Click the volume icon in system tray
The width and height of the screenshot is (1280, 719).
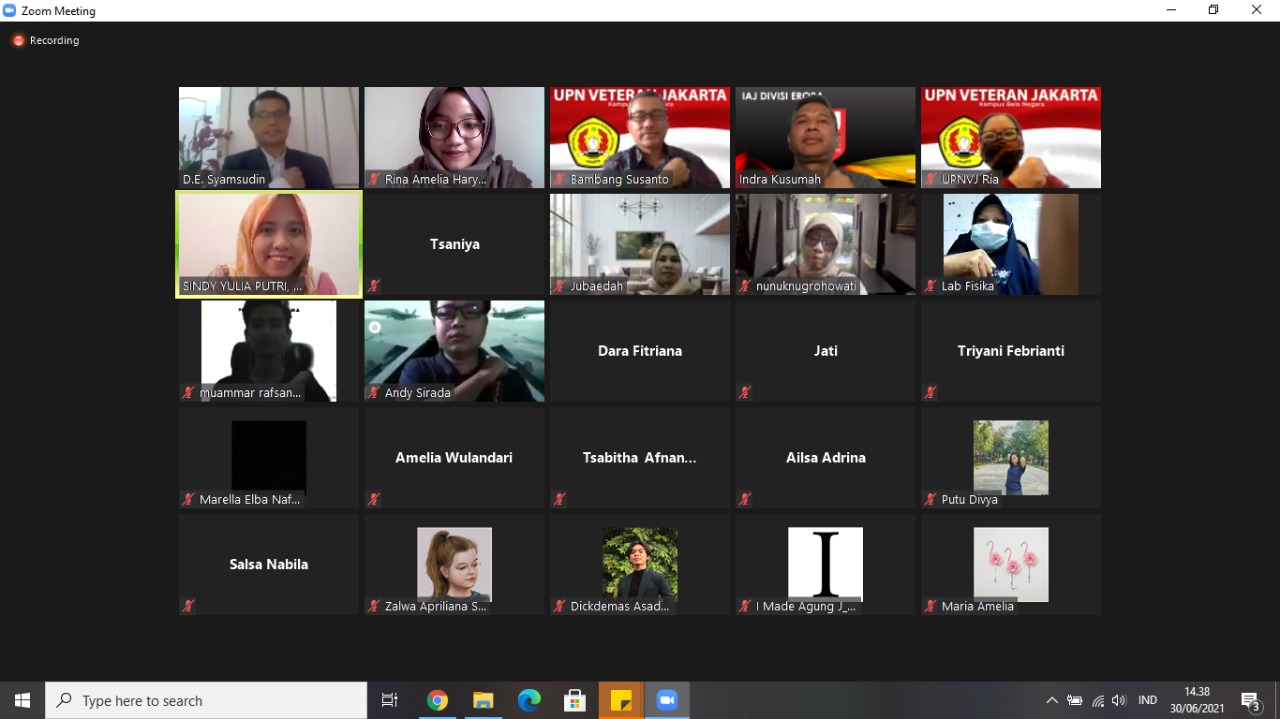1119,701
